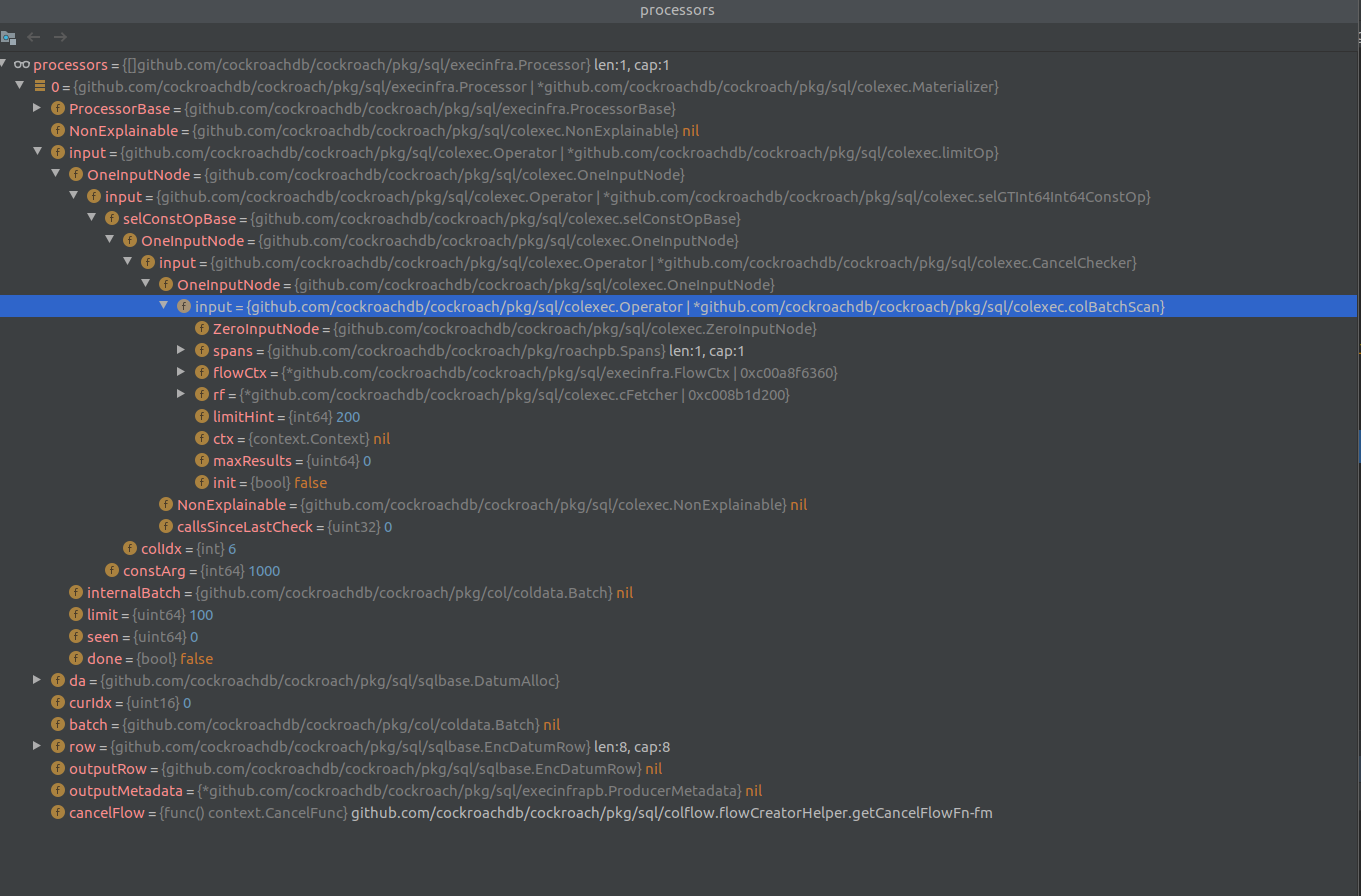Select the outputMetadata nil row
The image size is (1361, 896).
[680, 790]
